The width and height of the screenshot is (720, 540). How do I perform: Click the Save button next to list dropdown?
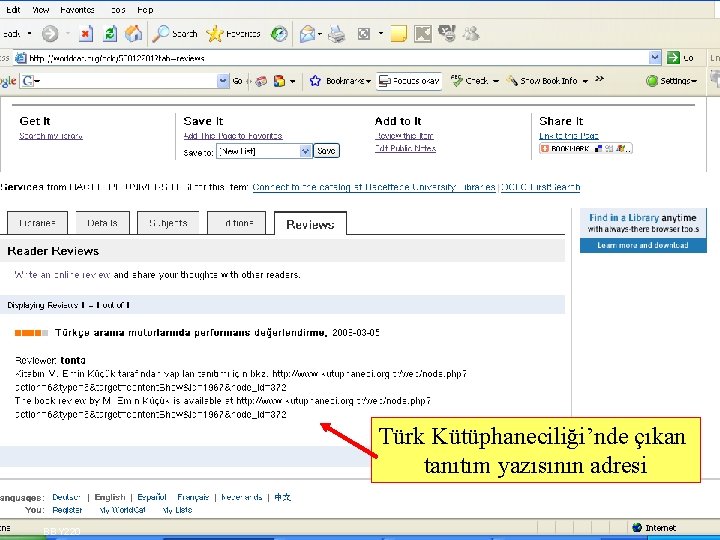(326, 151)
